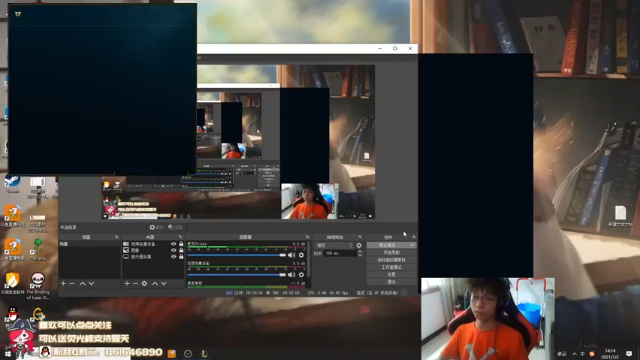Open settings gear for first mixer channel
640x360 pixels.
pos(301,255)
